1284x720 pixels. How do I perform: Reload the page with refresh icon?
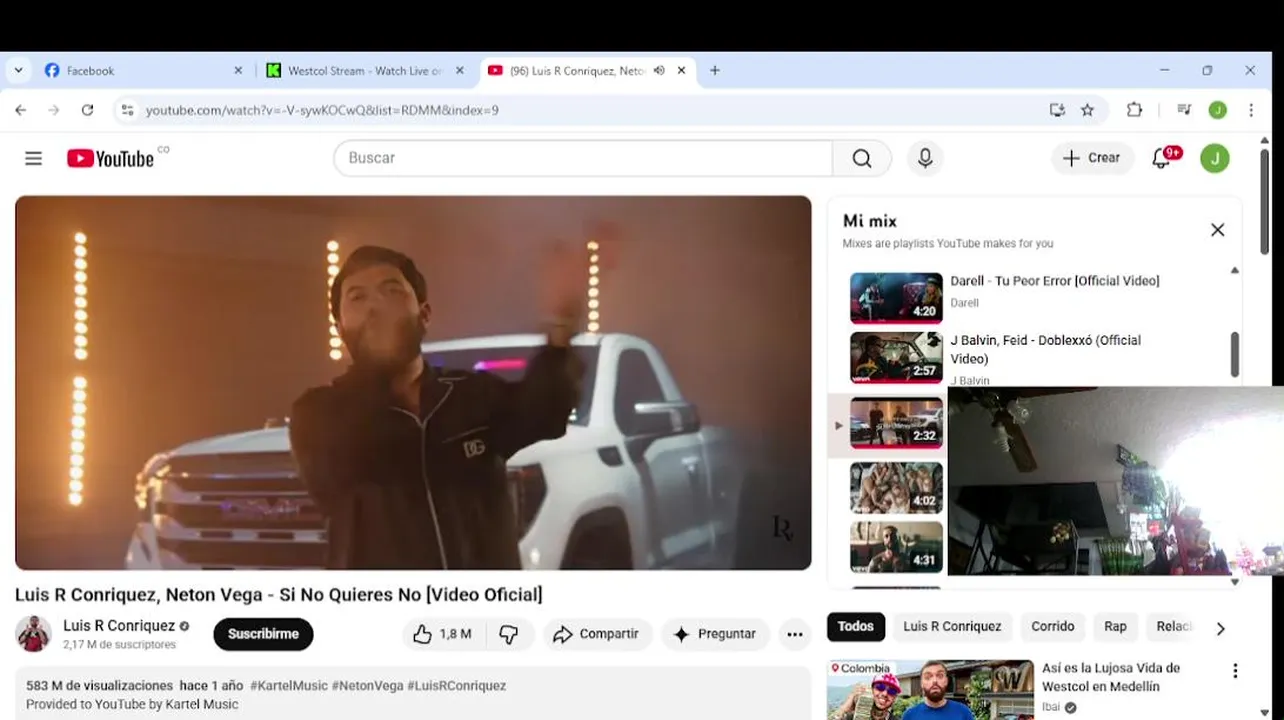click(87, 110)
